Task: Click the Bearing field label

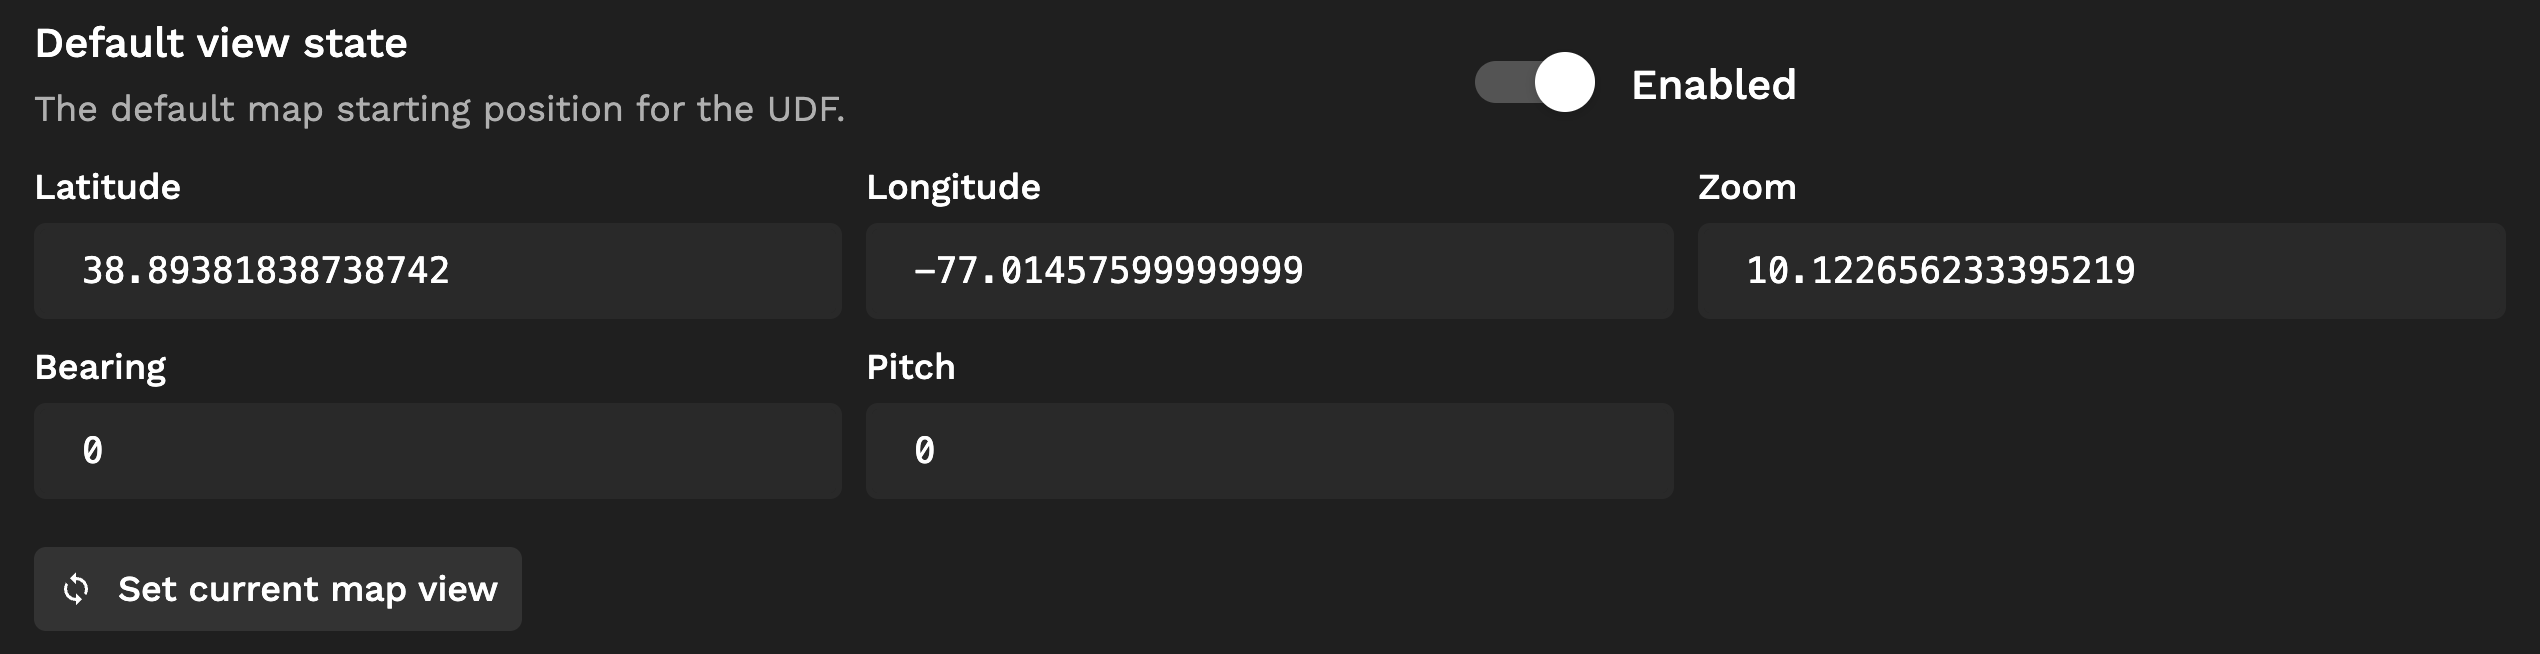Action: tap(100, 367)
